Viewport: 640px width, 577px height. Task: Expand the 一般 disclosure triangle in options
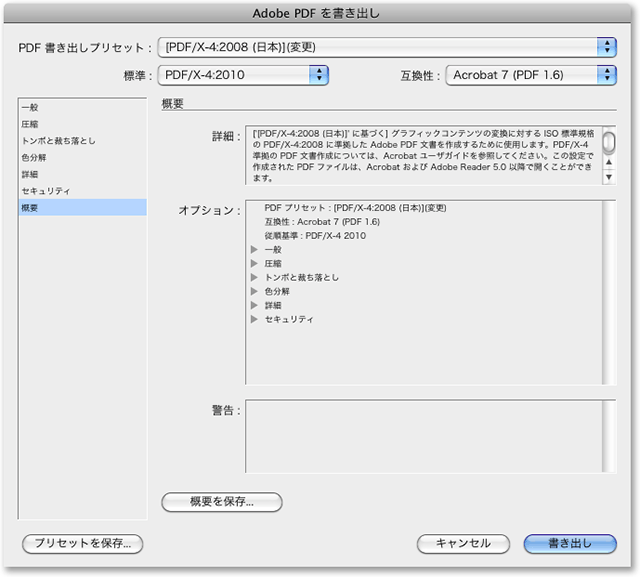pyautogui.click(x=254, y=250)
